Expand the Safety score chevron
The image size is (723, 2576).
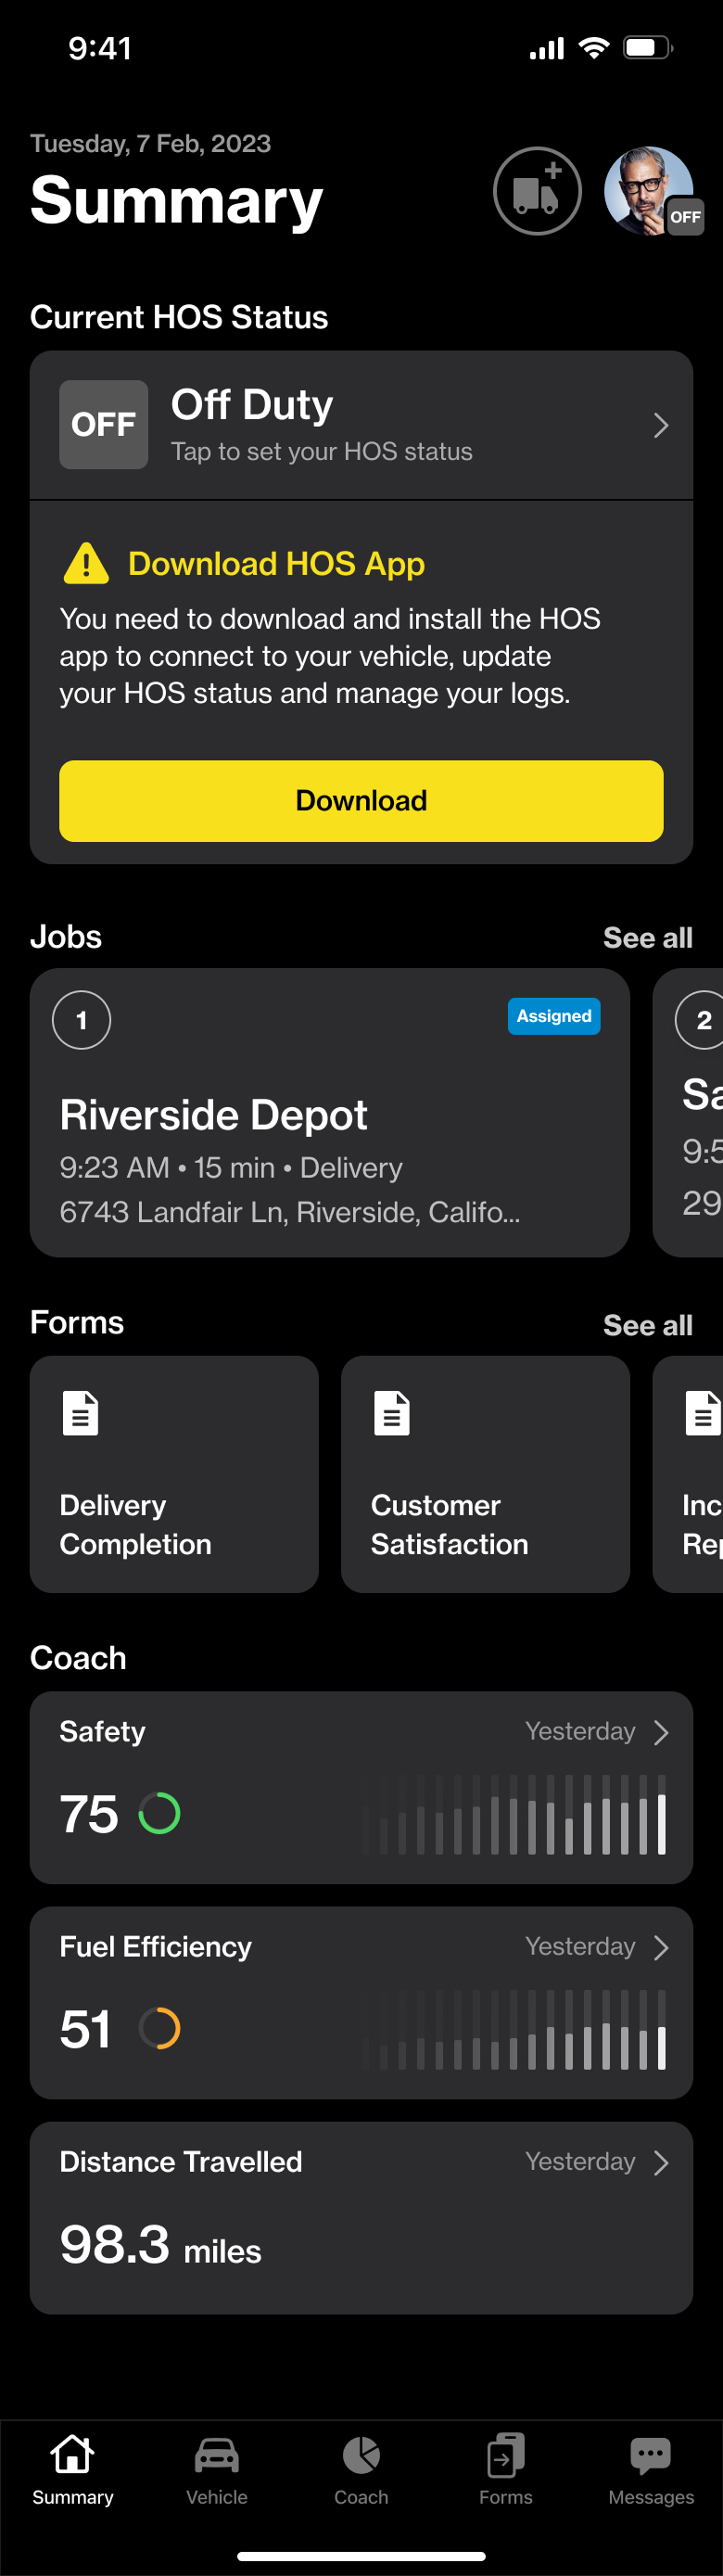pyautogui.click(x=660, y=1732)
